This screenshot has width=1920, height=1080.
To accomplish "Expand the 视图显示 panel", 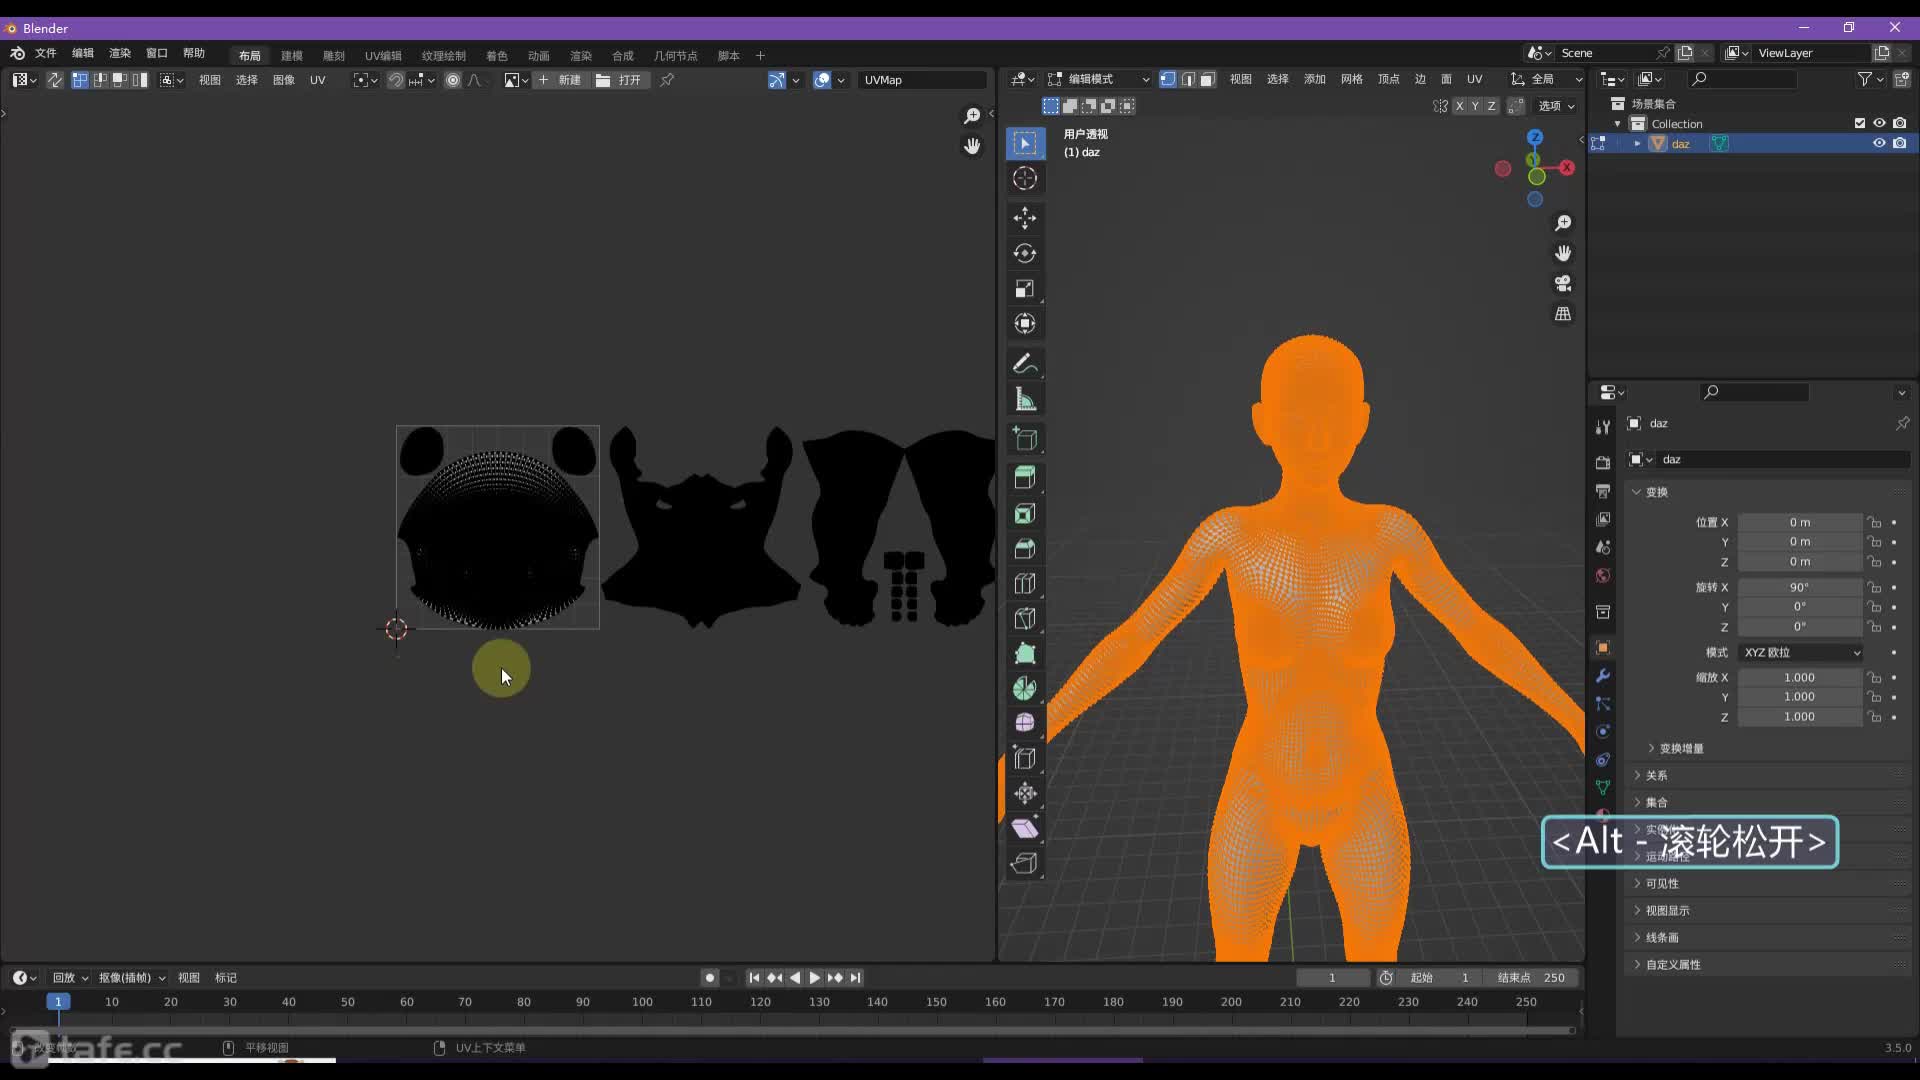I will (x=1667, y=910).
